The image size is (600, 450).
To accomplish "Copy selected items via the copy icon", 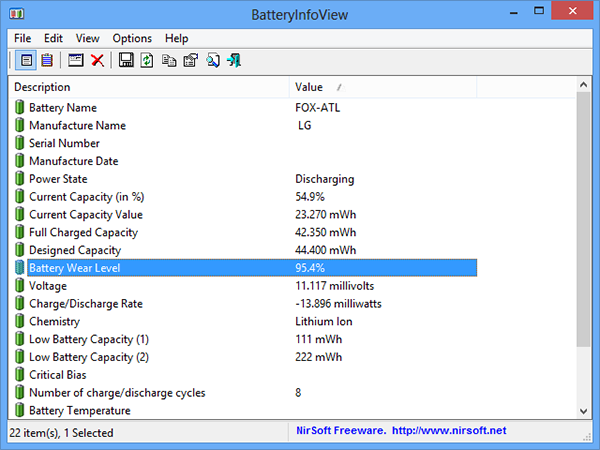I will point(169,60).
